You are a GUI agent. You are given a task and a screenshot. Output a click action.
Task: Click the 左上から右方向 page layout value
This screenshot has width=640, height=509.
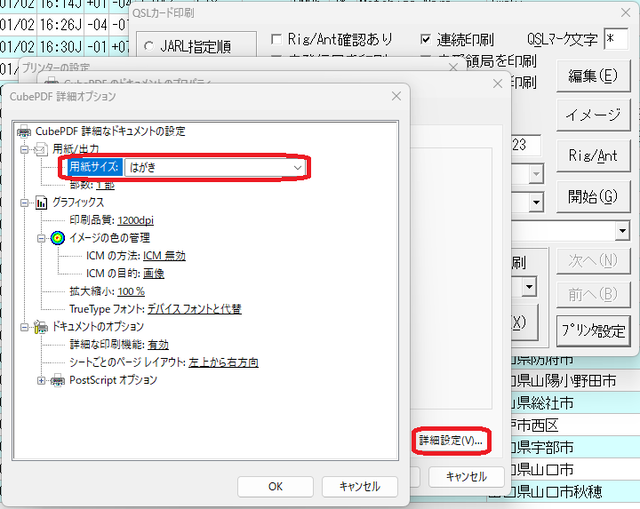pos(223,362)
